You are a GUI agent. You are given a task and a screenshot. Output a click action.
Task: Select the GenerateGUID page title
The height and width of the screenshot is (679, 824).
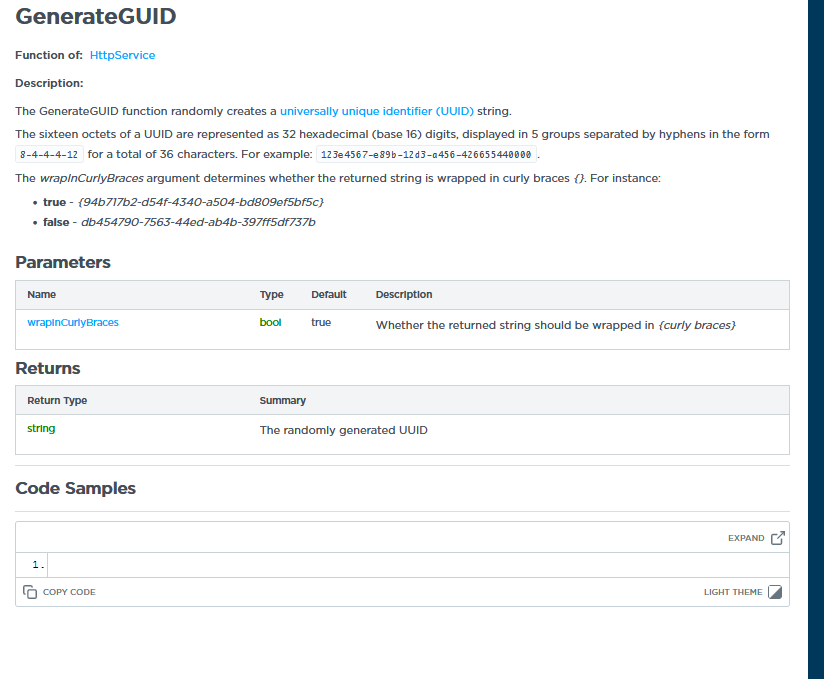click(96, 17)
